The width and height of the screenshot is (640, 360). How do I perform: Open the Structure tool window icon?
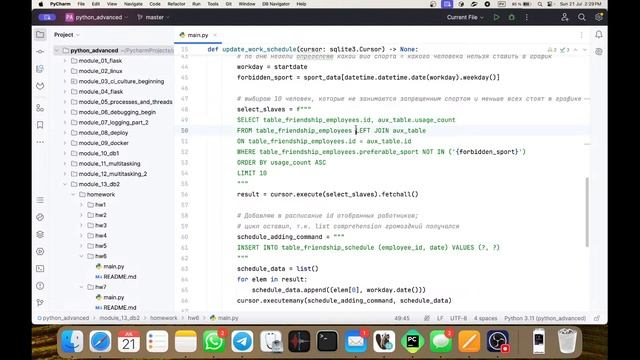[x=40, y=108]
